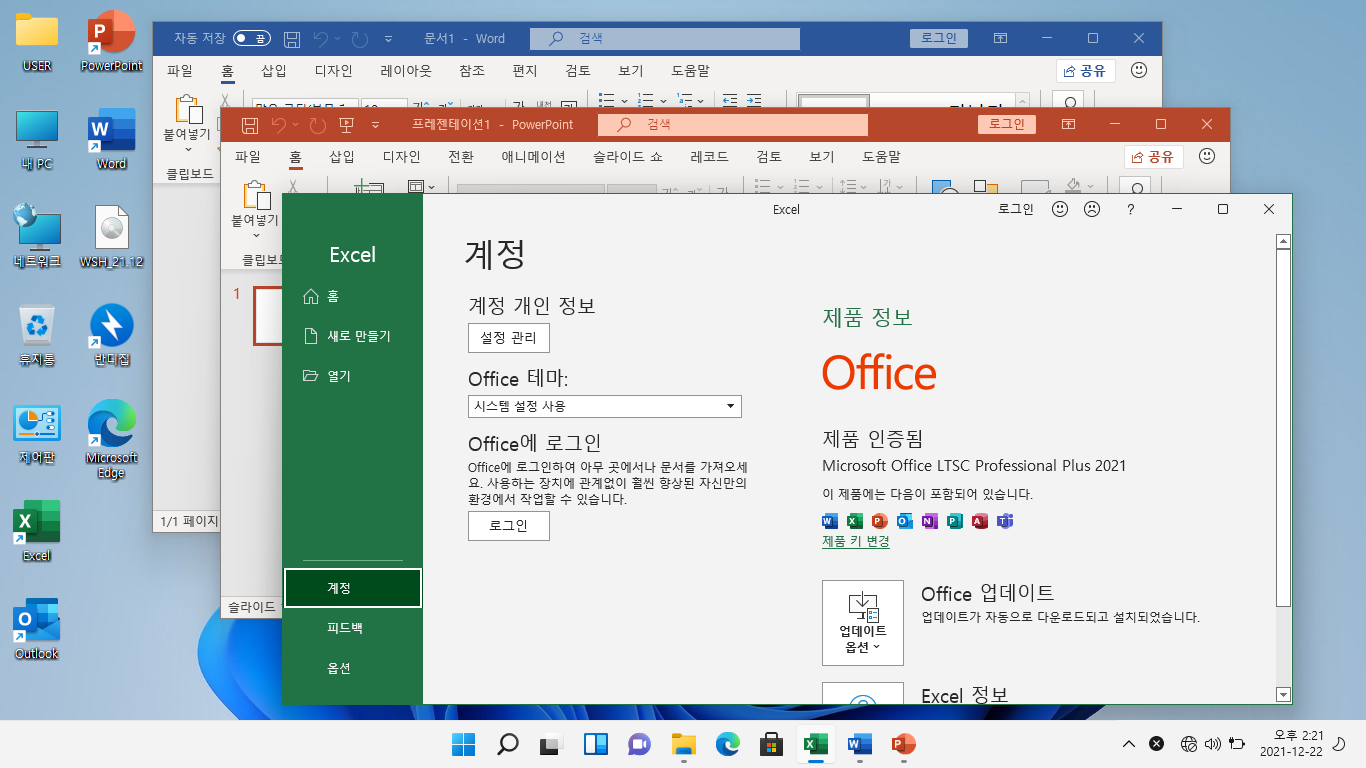
Task: Select the 제어판 desktop icon
Action: tap(37, 433)
